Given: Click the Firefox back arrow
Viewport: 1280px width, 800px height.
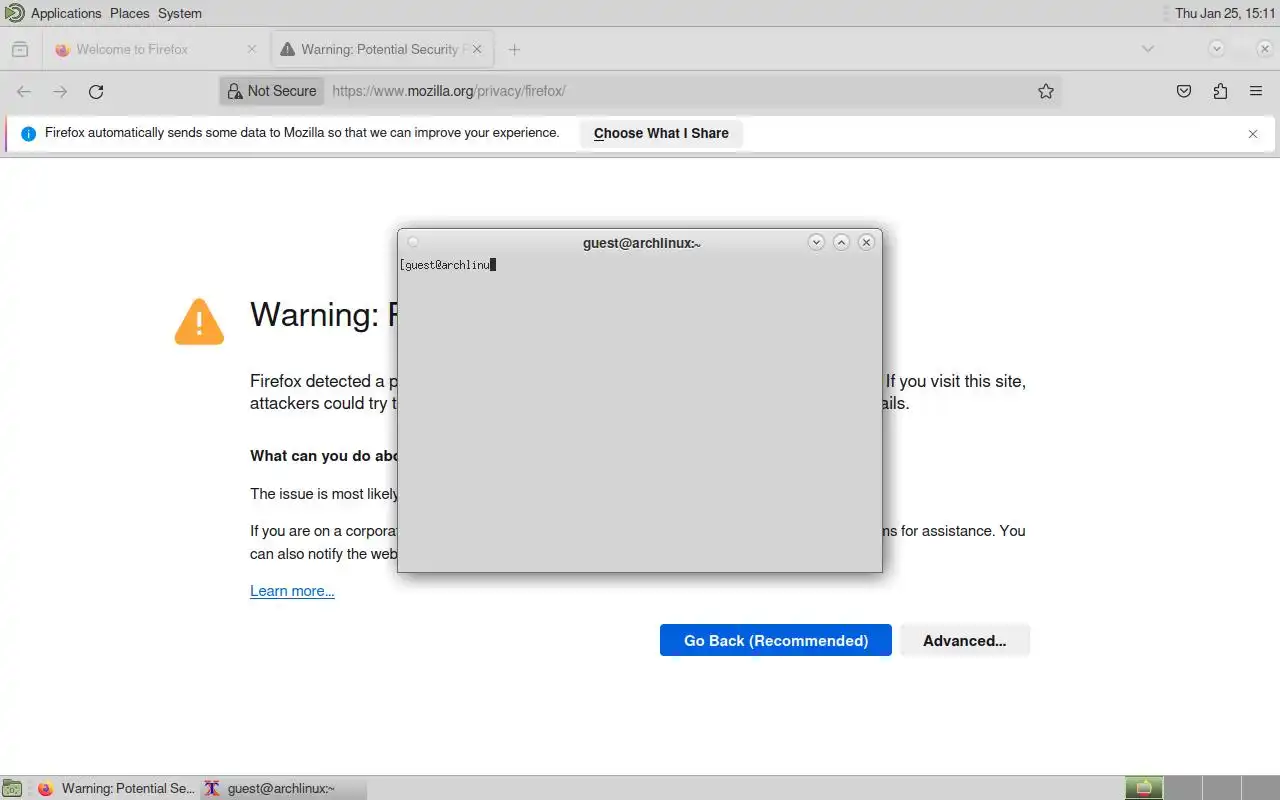Looking at the screenshot, I should [x=24, y=91].
